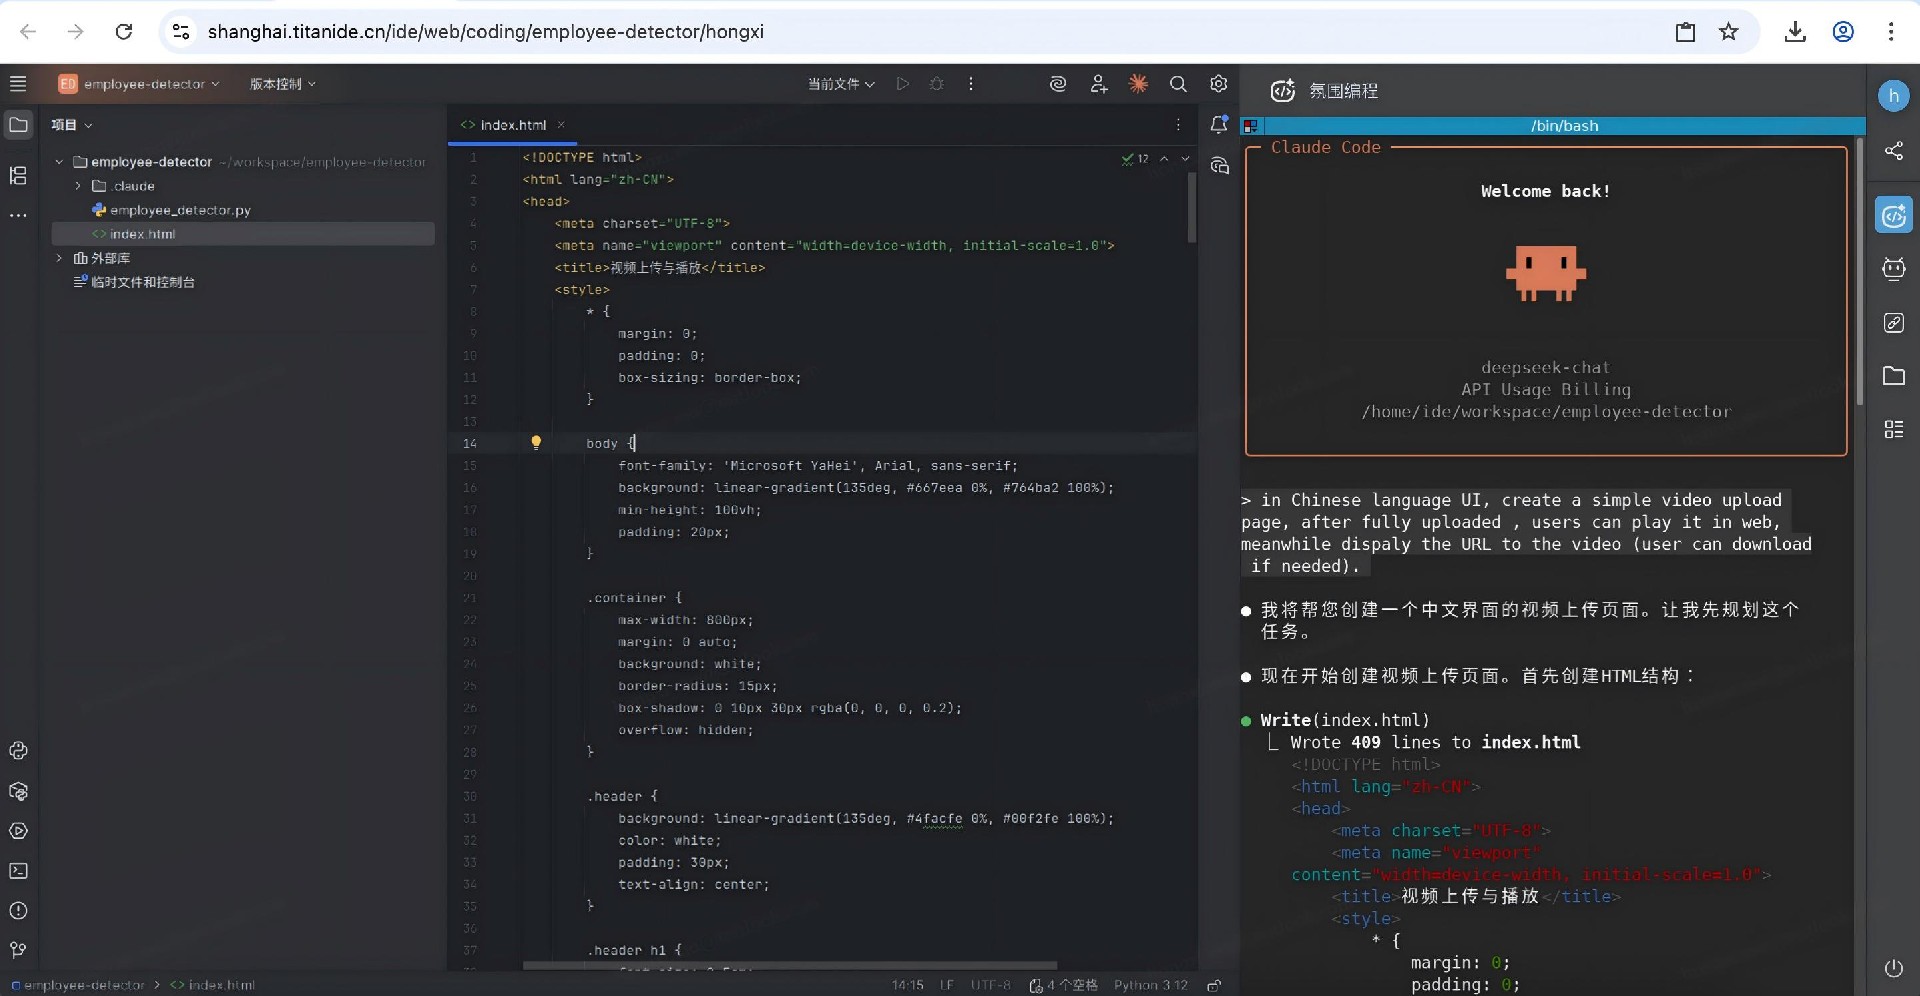
Task: Click the share icon in right sidebar
Action: point(1893,151)
